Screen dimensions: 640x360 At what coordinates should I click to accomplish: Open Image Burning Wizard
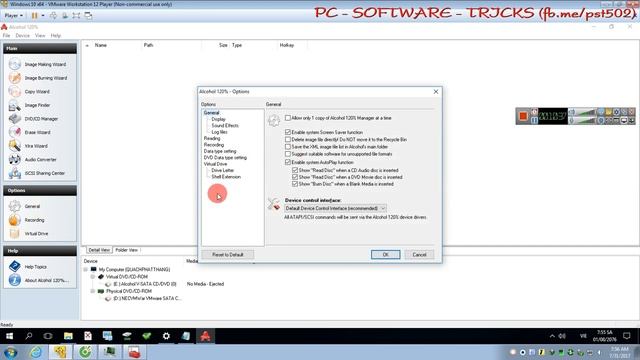pos(39,78)
